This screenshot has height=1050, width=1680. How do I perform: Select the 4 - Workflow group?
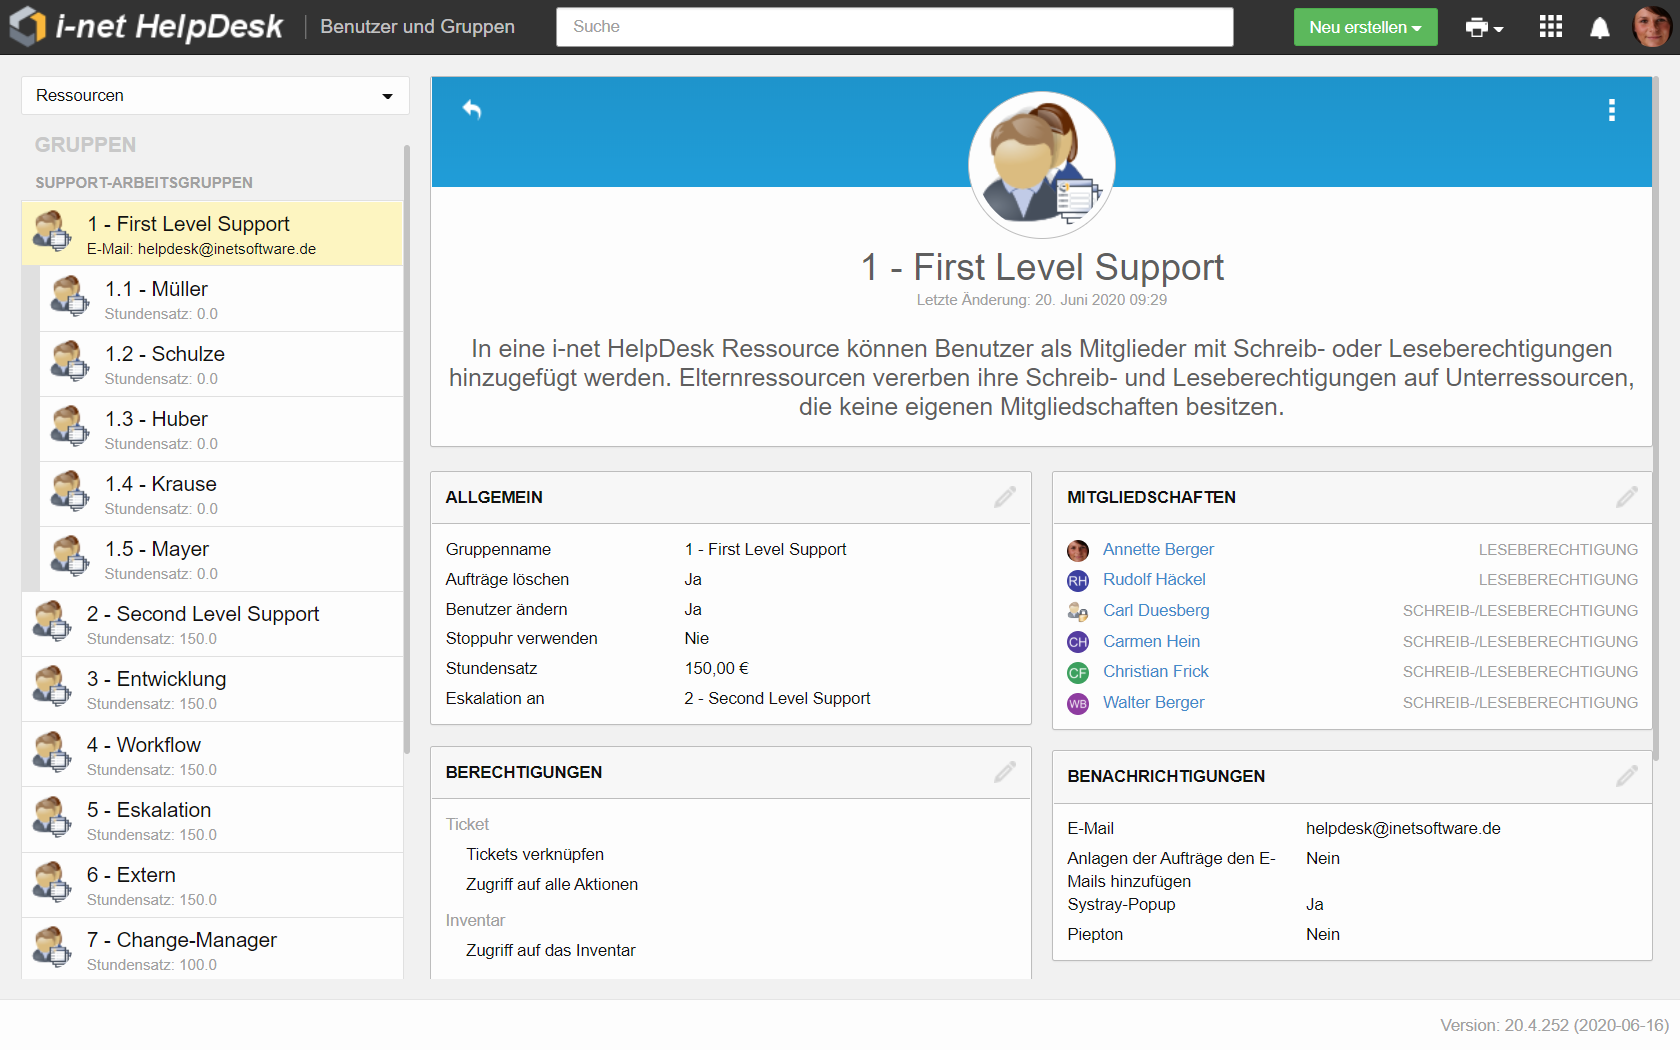tap(212, 755)
